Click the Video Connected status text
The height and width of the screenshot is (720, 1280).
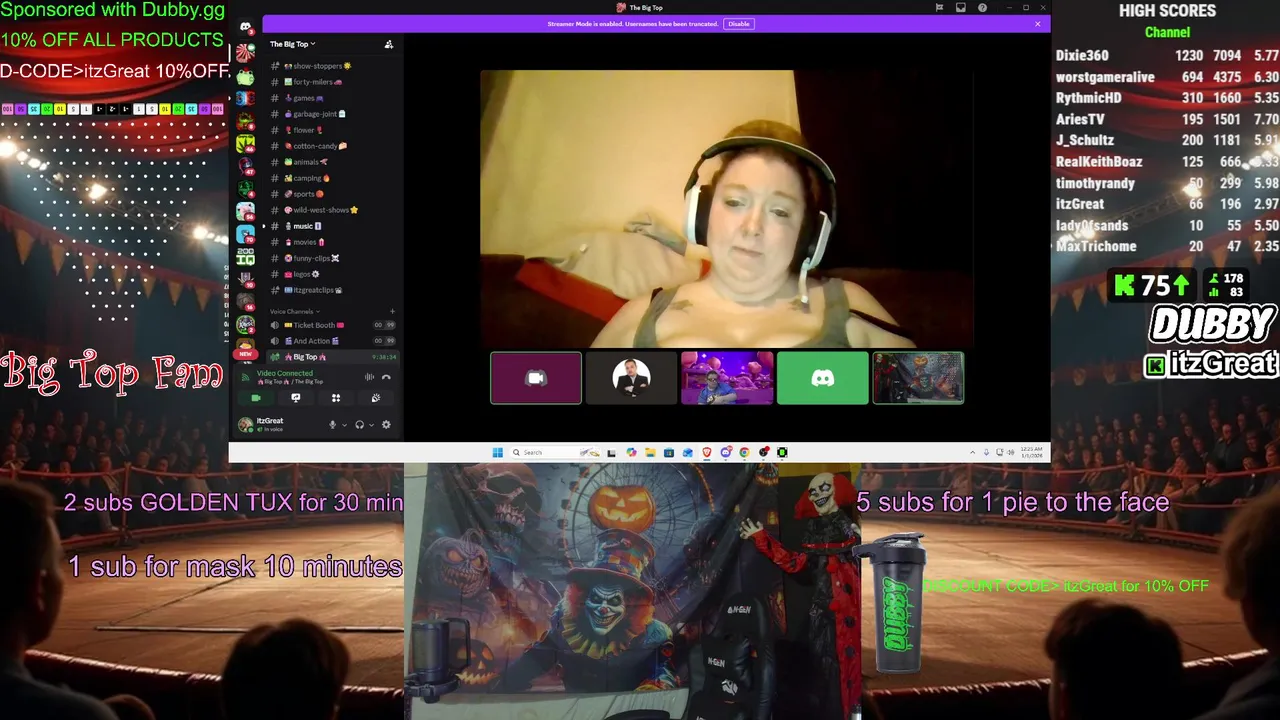tap(285, 373)
